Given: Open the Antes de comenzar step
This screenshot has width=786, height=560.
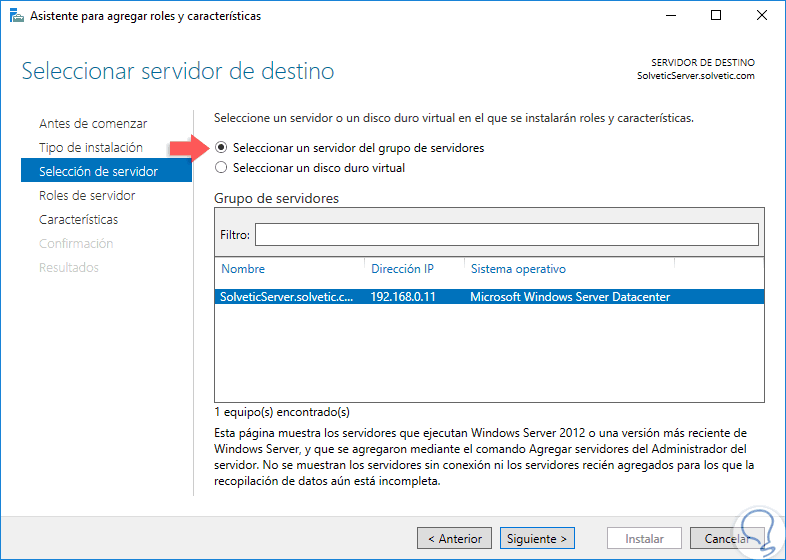Looking at the screenshot, I should [93, 123].
